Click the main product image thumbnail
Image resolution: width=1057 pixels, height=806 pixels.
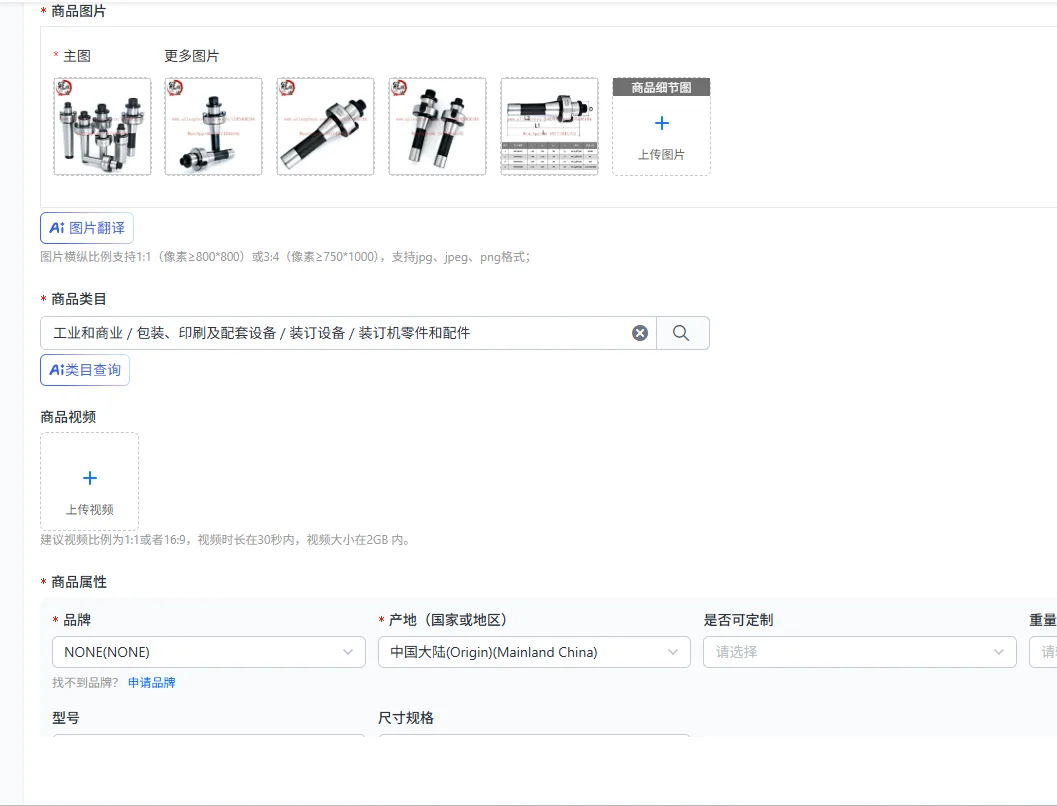pos(102,126)
